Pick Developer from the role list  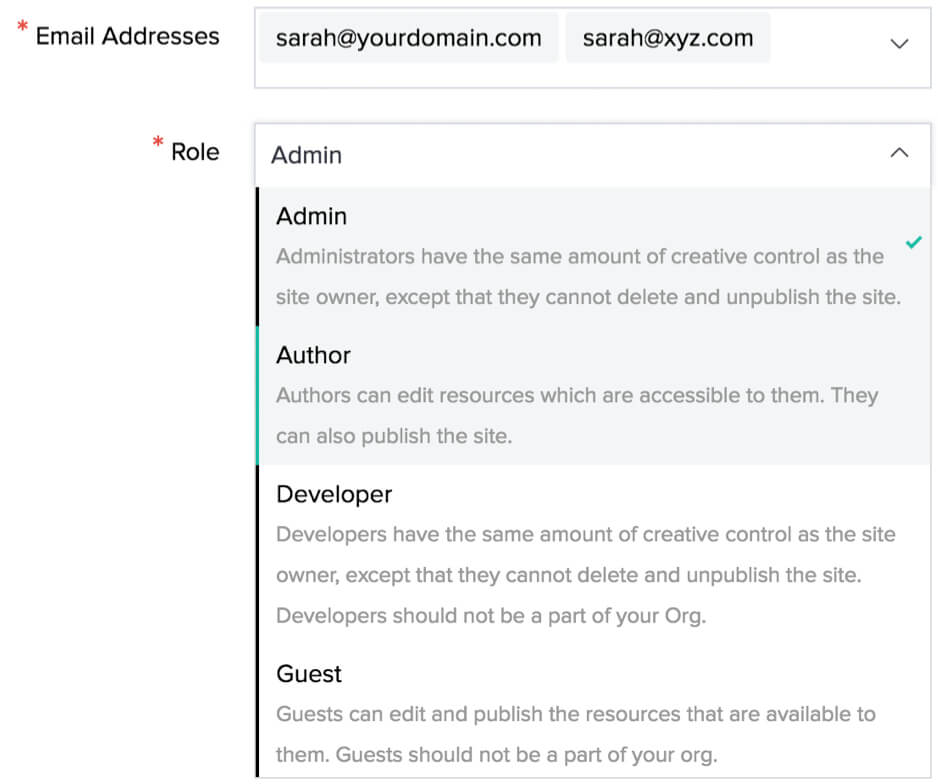[334, 494]
